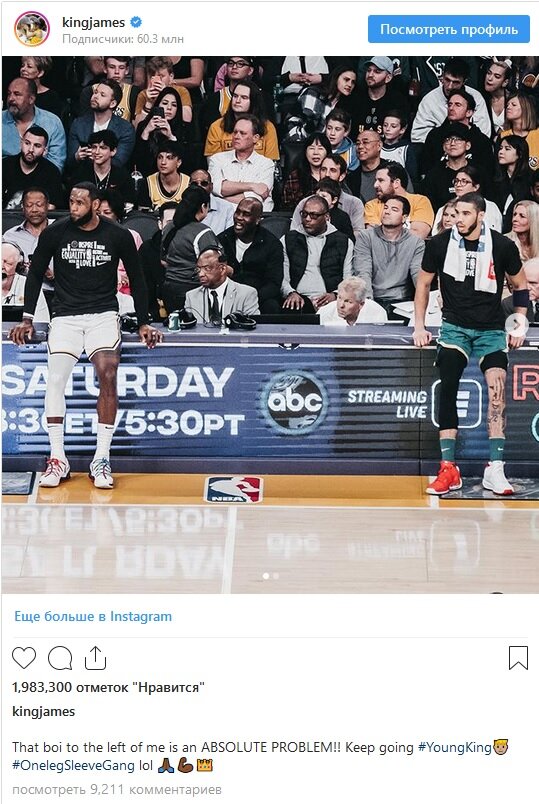View all 9,211 comments
The height and width of the screenshot is (804, 539).
[x=116, y=789]
